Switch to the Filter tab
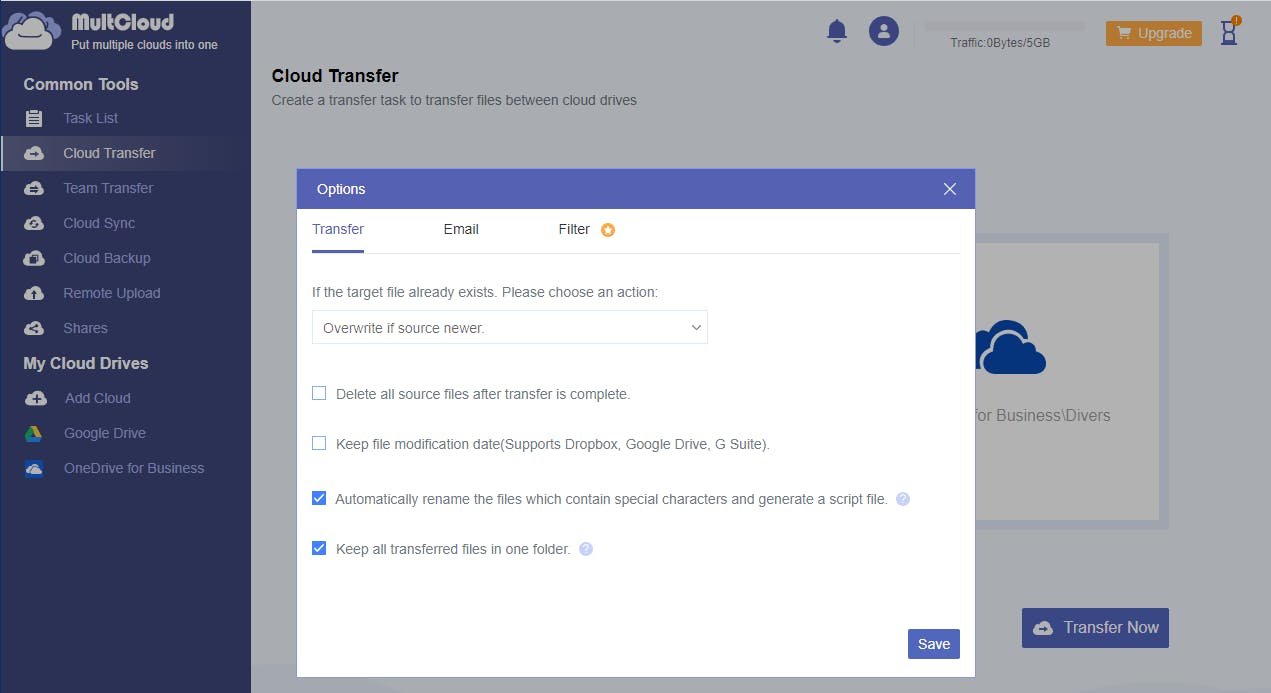The width and height of the screenshot is (1271, 693). 574,229
